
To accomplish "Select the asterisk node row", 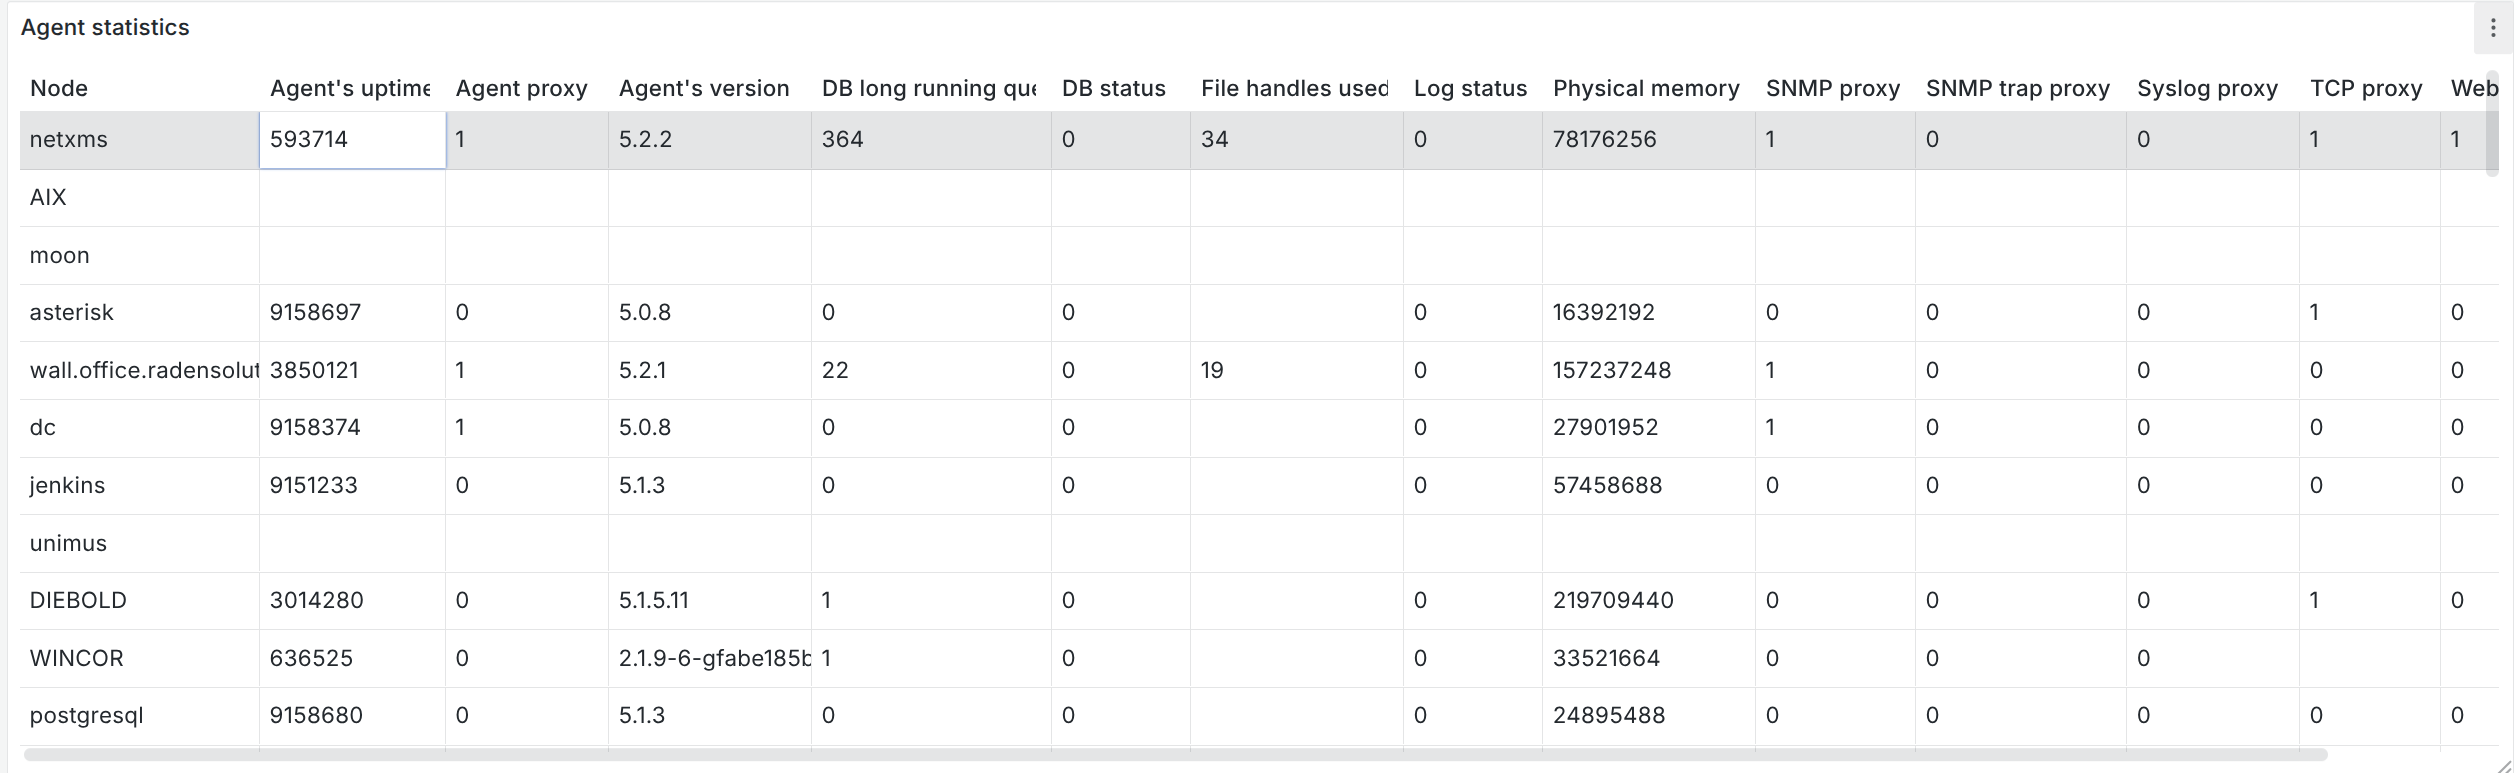I will [1259, 313].
